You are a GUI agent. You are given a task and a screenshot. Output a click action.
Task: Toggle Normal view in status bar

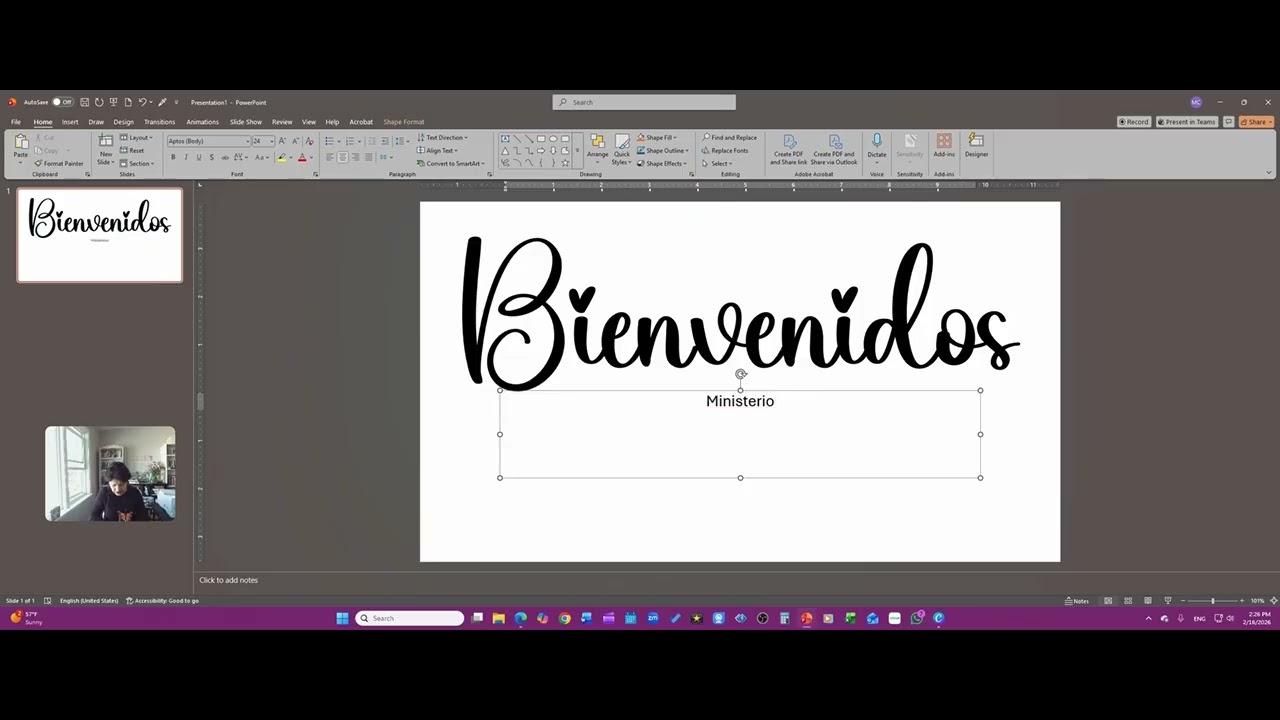pyautogui.click(x=1108, y=601)
